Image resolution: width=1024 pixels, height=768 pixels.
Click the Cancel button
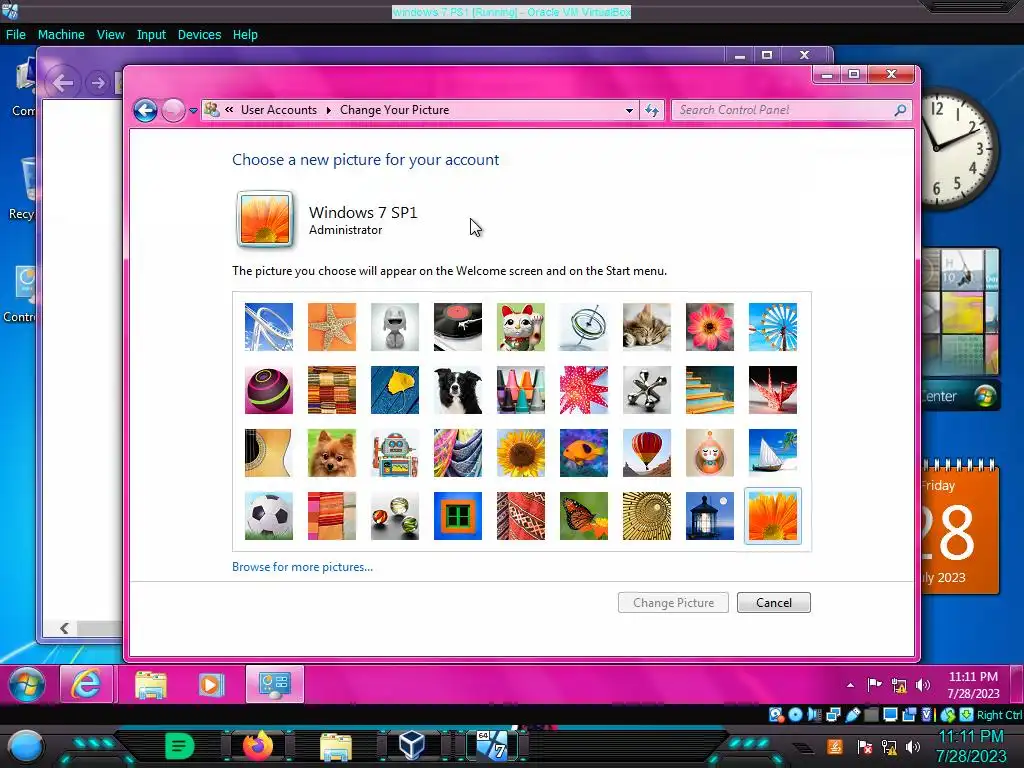point(774,603)
